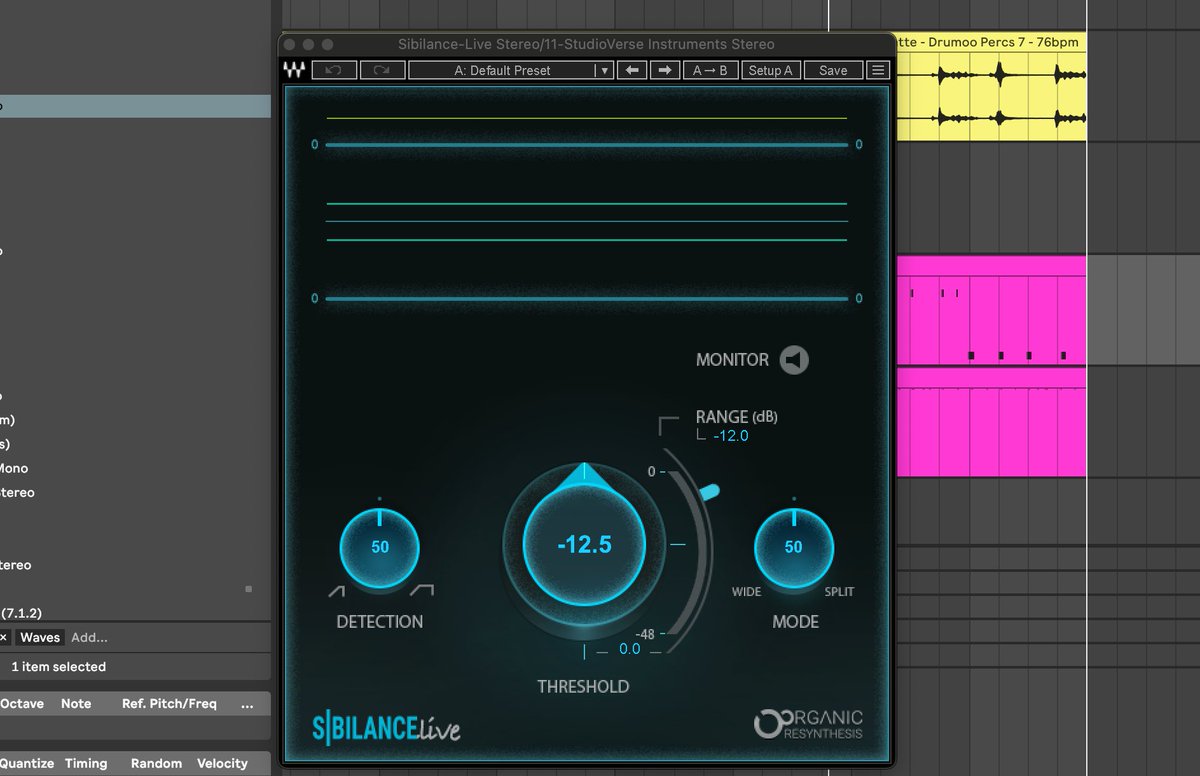Click the hard-slope Detection icon right of knob

point(422,591)
